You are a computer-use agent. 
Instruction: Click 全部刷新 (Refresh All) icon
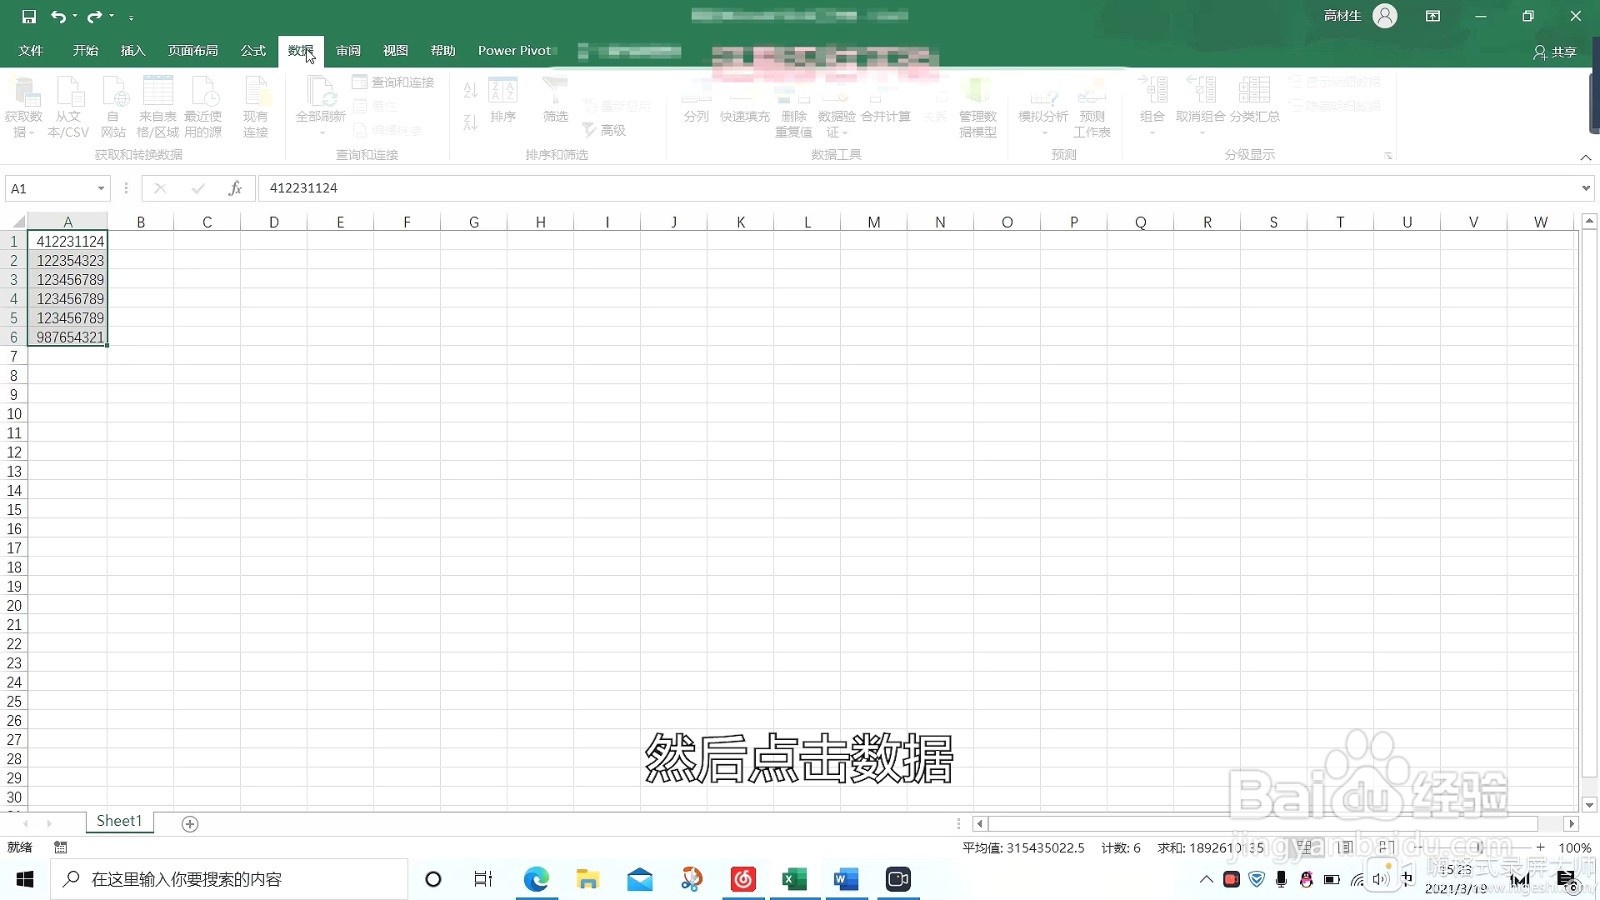321,100
